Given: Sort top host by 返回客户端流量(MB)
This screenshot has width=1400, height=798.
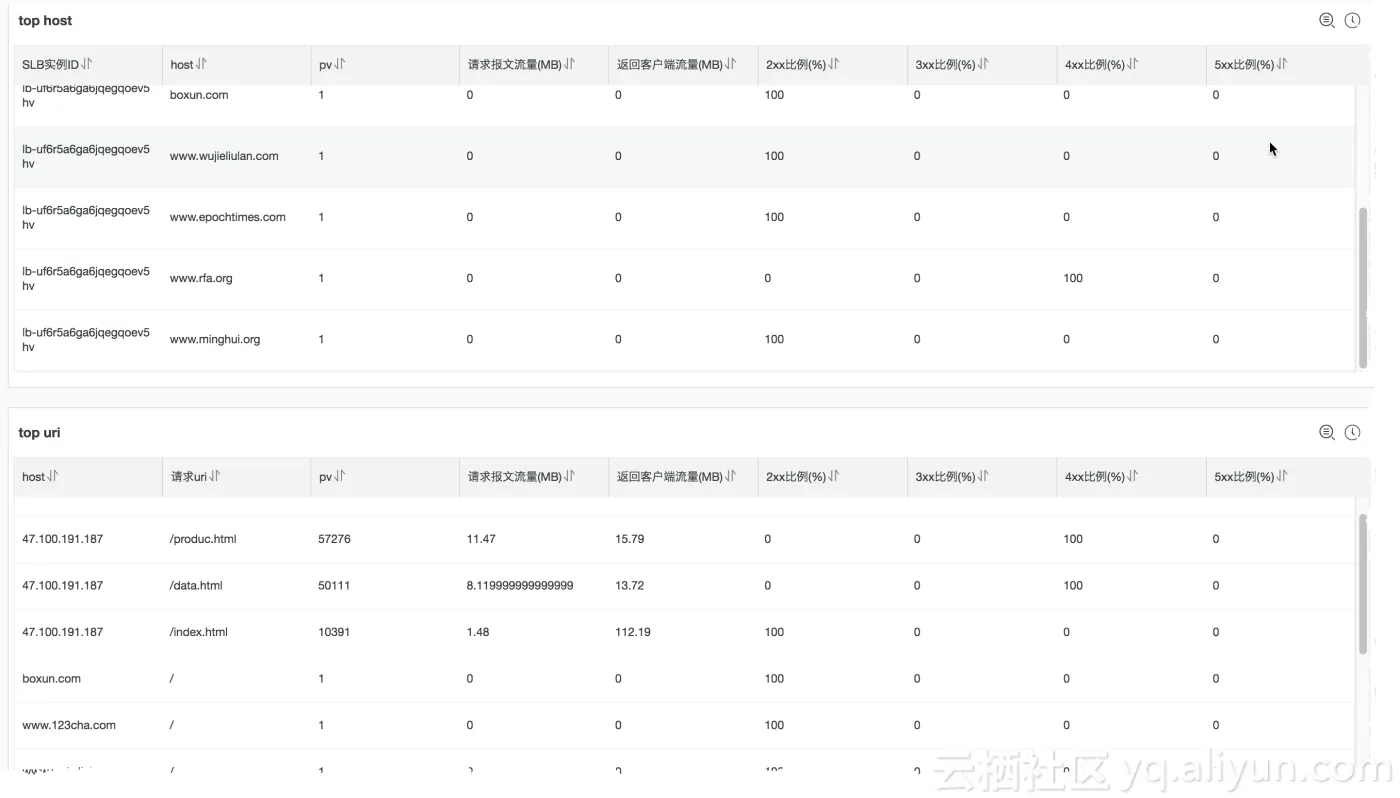Looking at the screenshot, I should click(x=730, y=64).
